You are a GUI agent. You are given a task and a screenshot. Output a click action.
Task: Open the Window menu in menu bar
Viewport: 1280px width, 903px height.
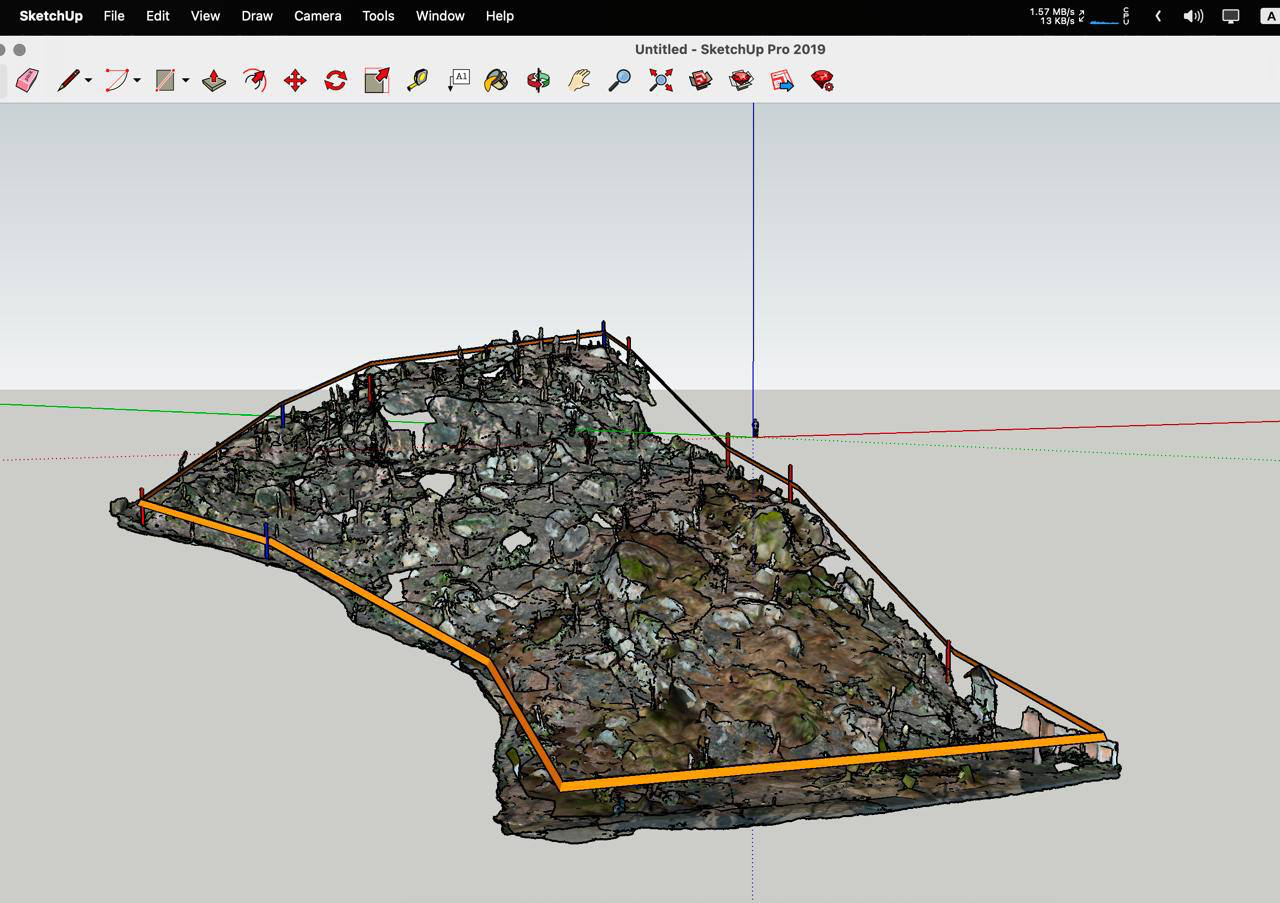coord(440,16)
